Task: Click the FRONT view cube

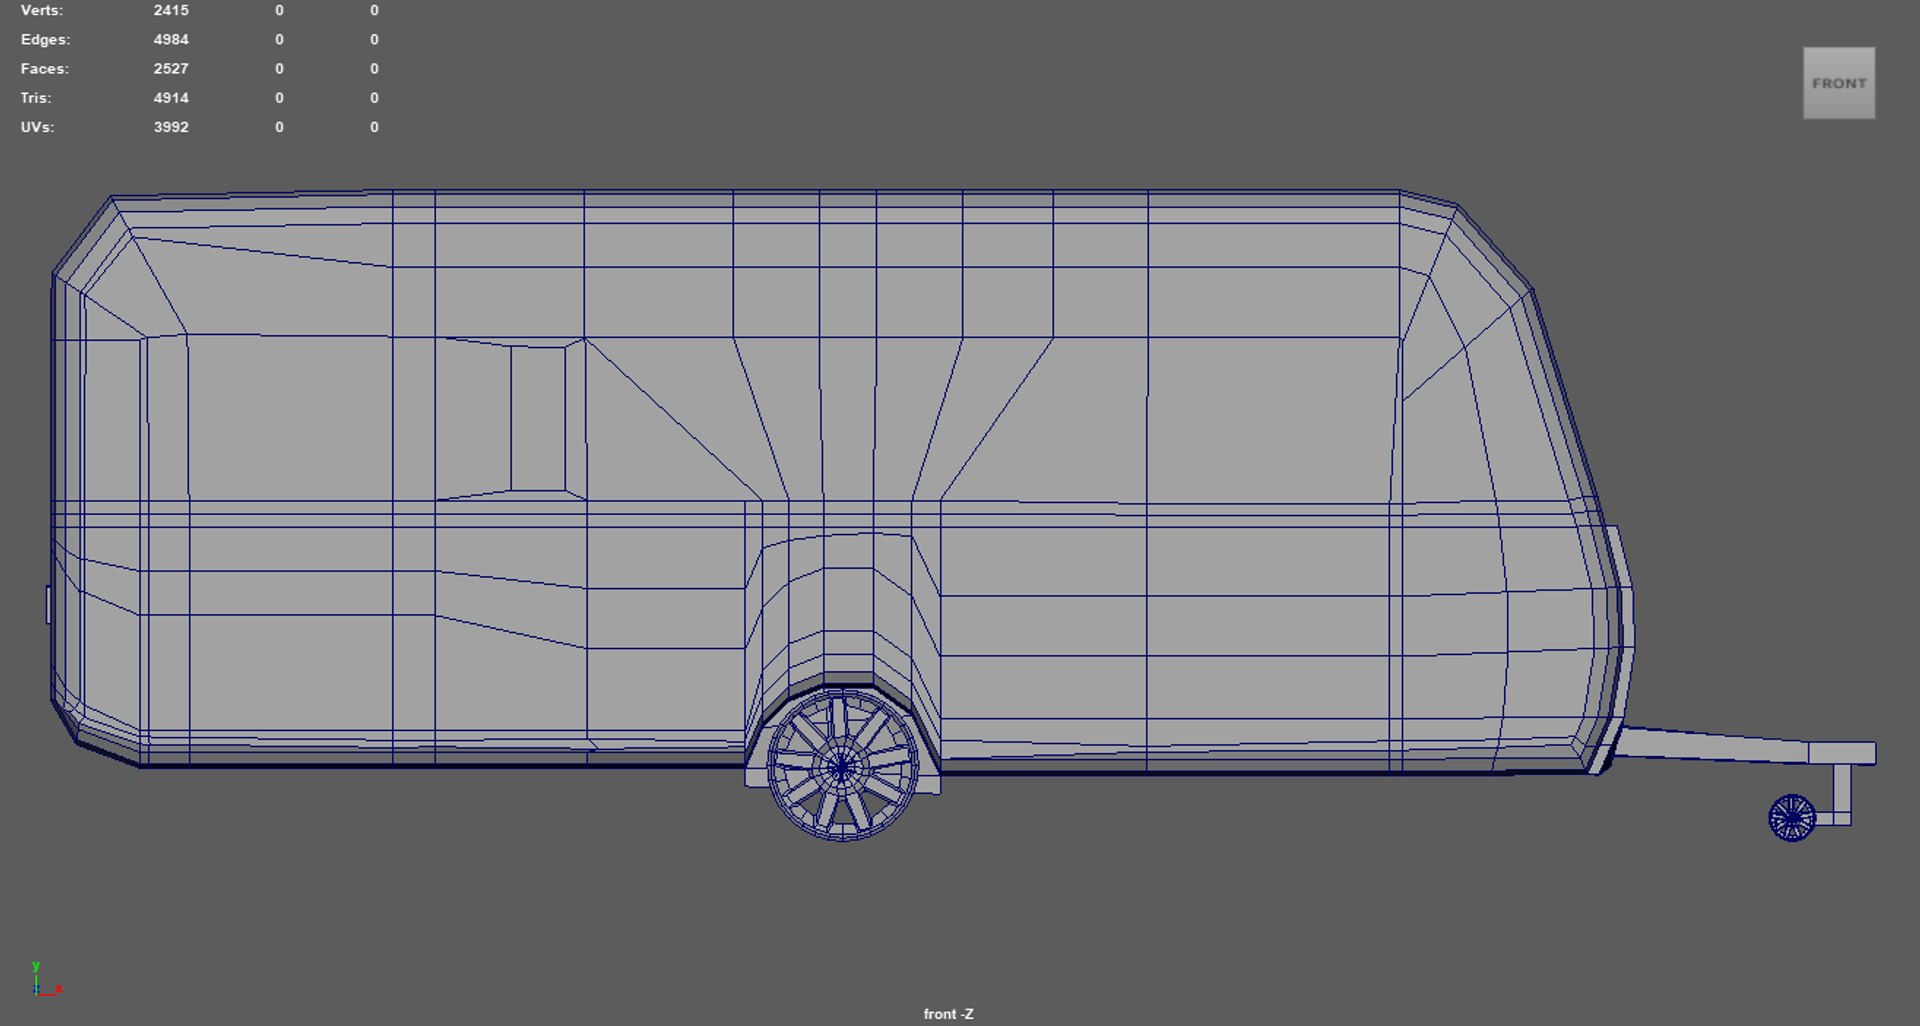Action: click(x=1838, y=83)
